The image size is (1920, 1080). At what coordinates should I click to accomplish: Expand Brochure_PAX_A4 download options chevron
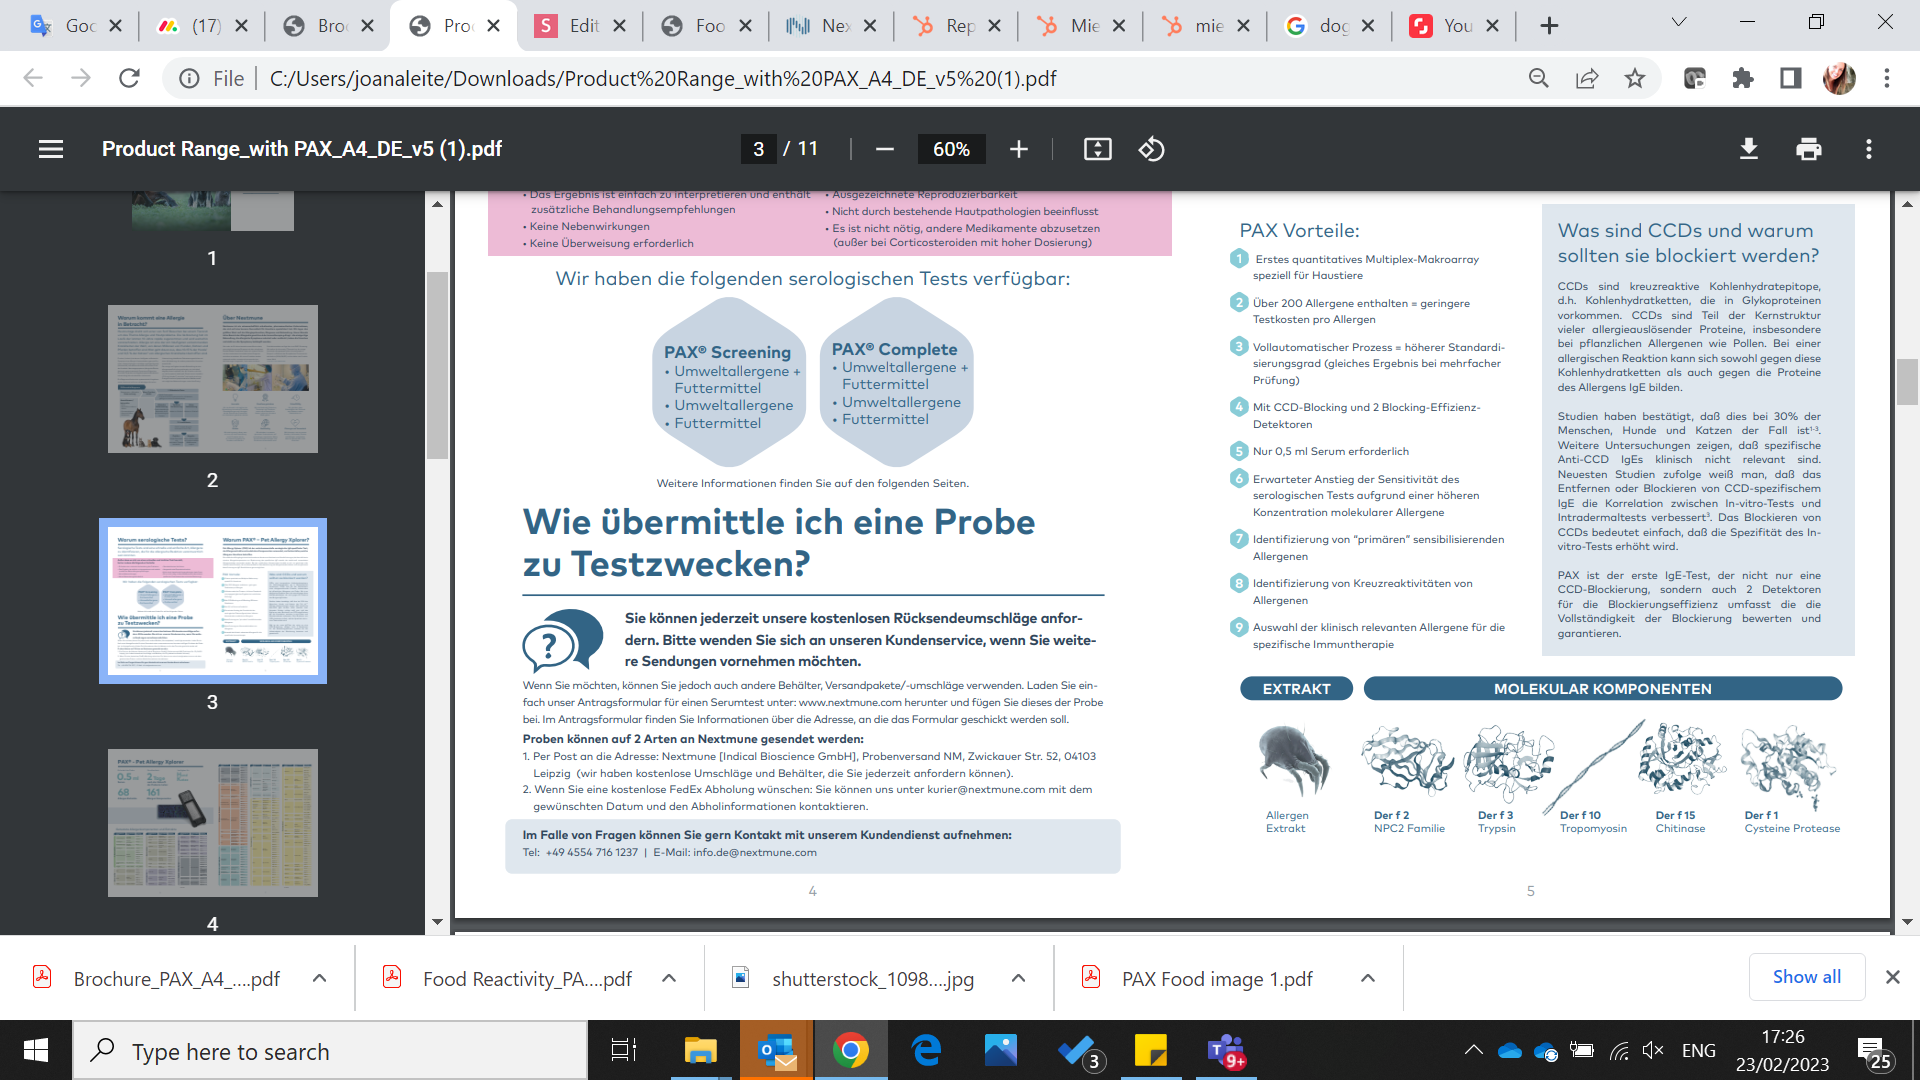pos(319,978)
